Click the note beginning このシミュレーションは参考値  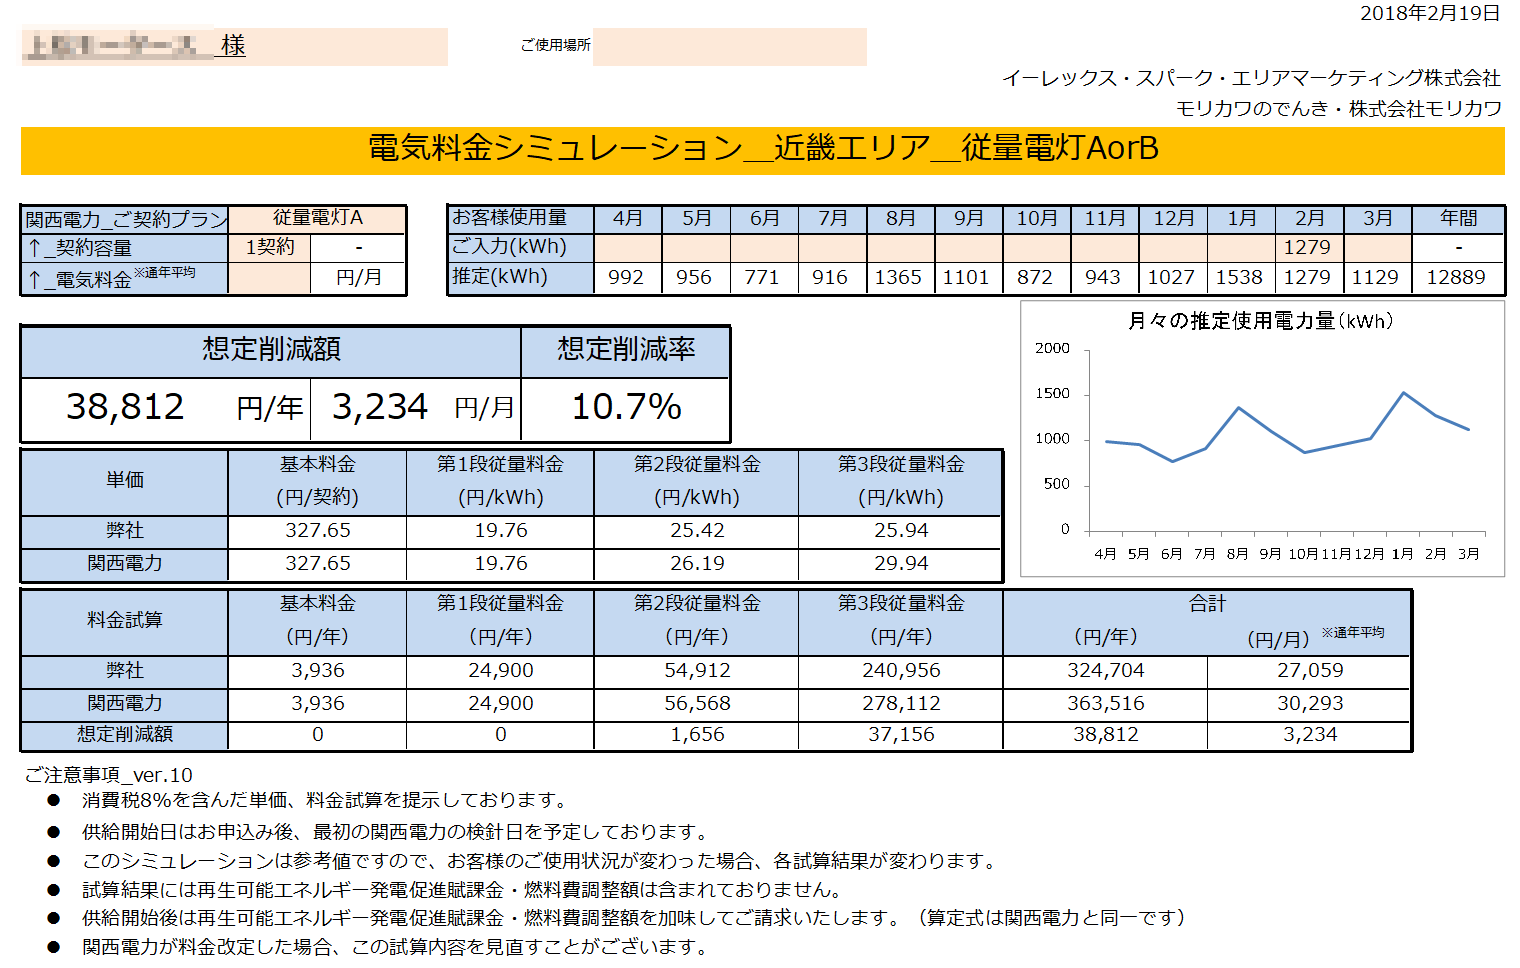click(541, 861)
